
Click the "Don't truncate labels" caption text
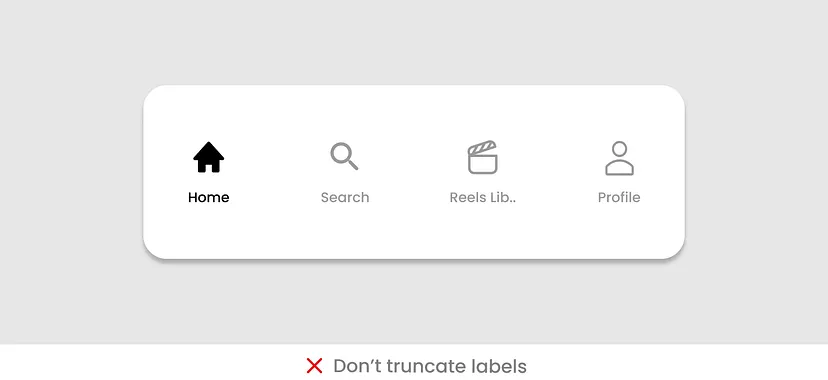coord(430,366)
